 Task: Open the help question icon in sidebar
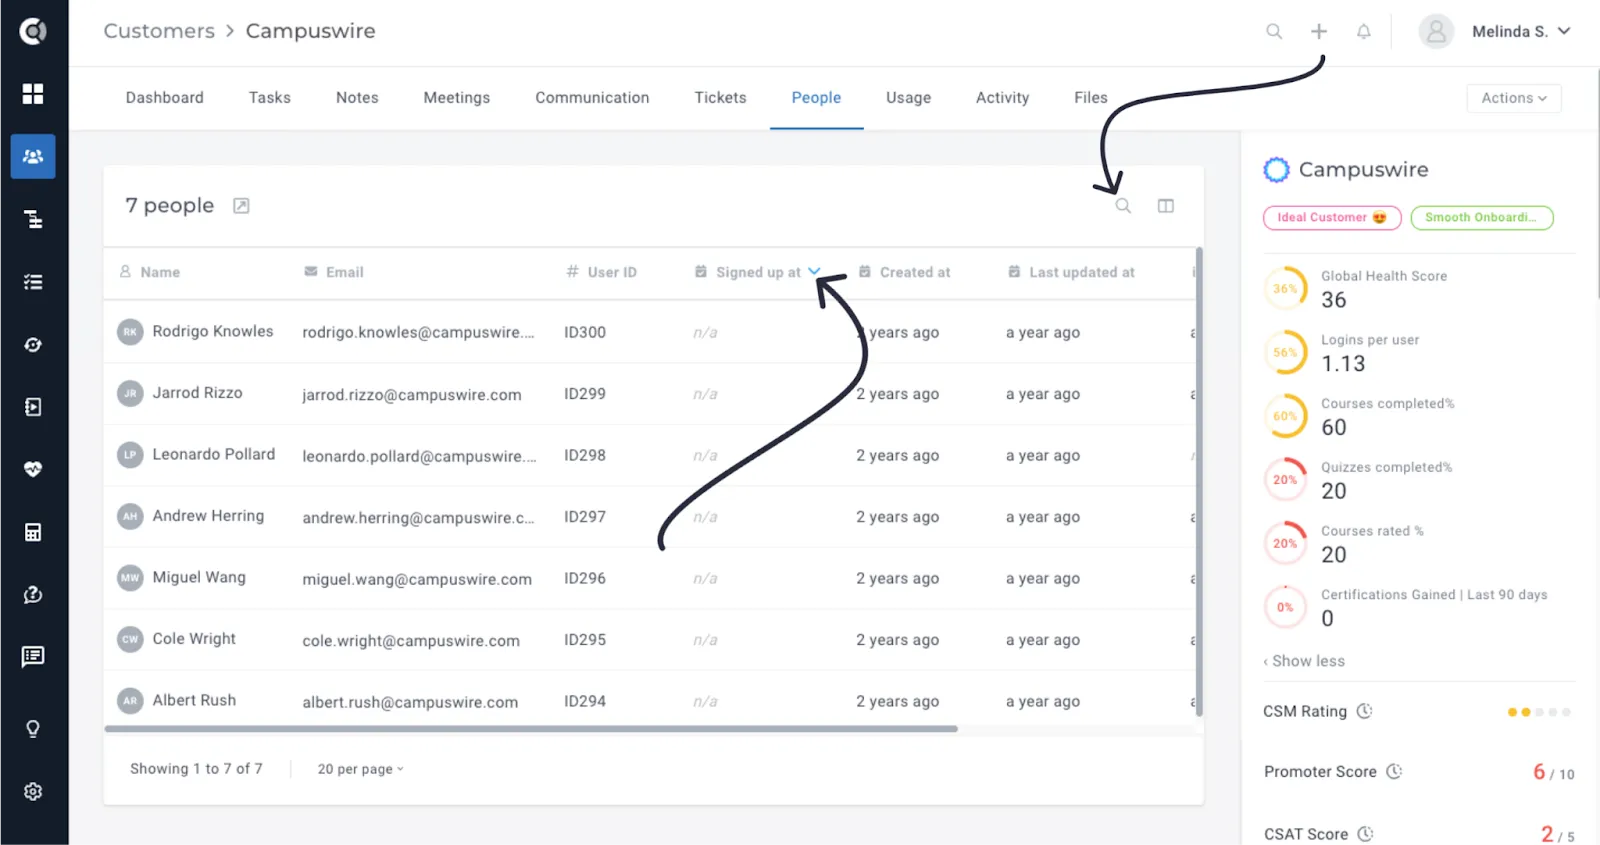point(33,595)
